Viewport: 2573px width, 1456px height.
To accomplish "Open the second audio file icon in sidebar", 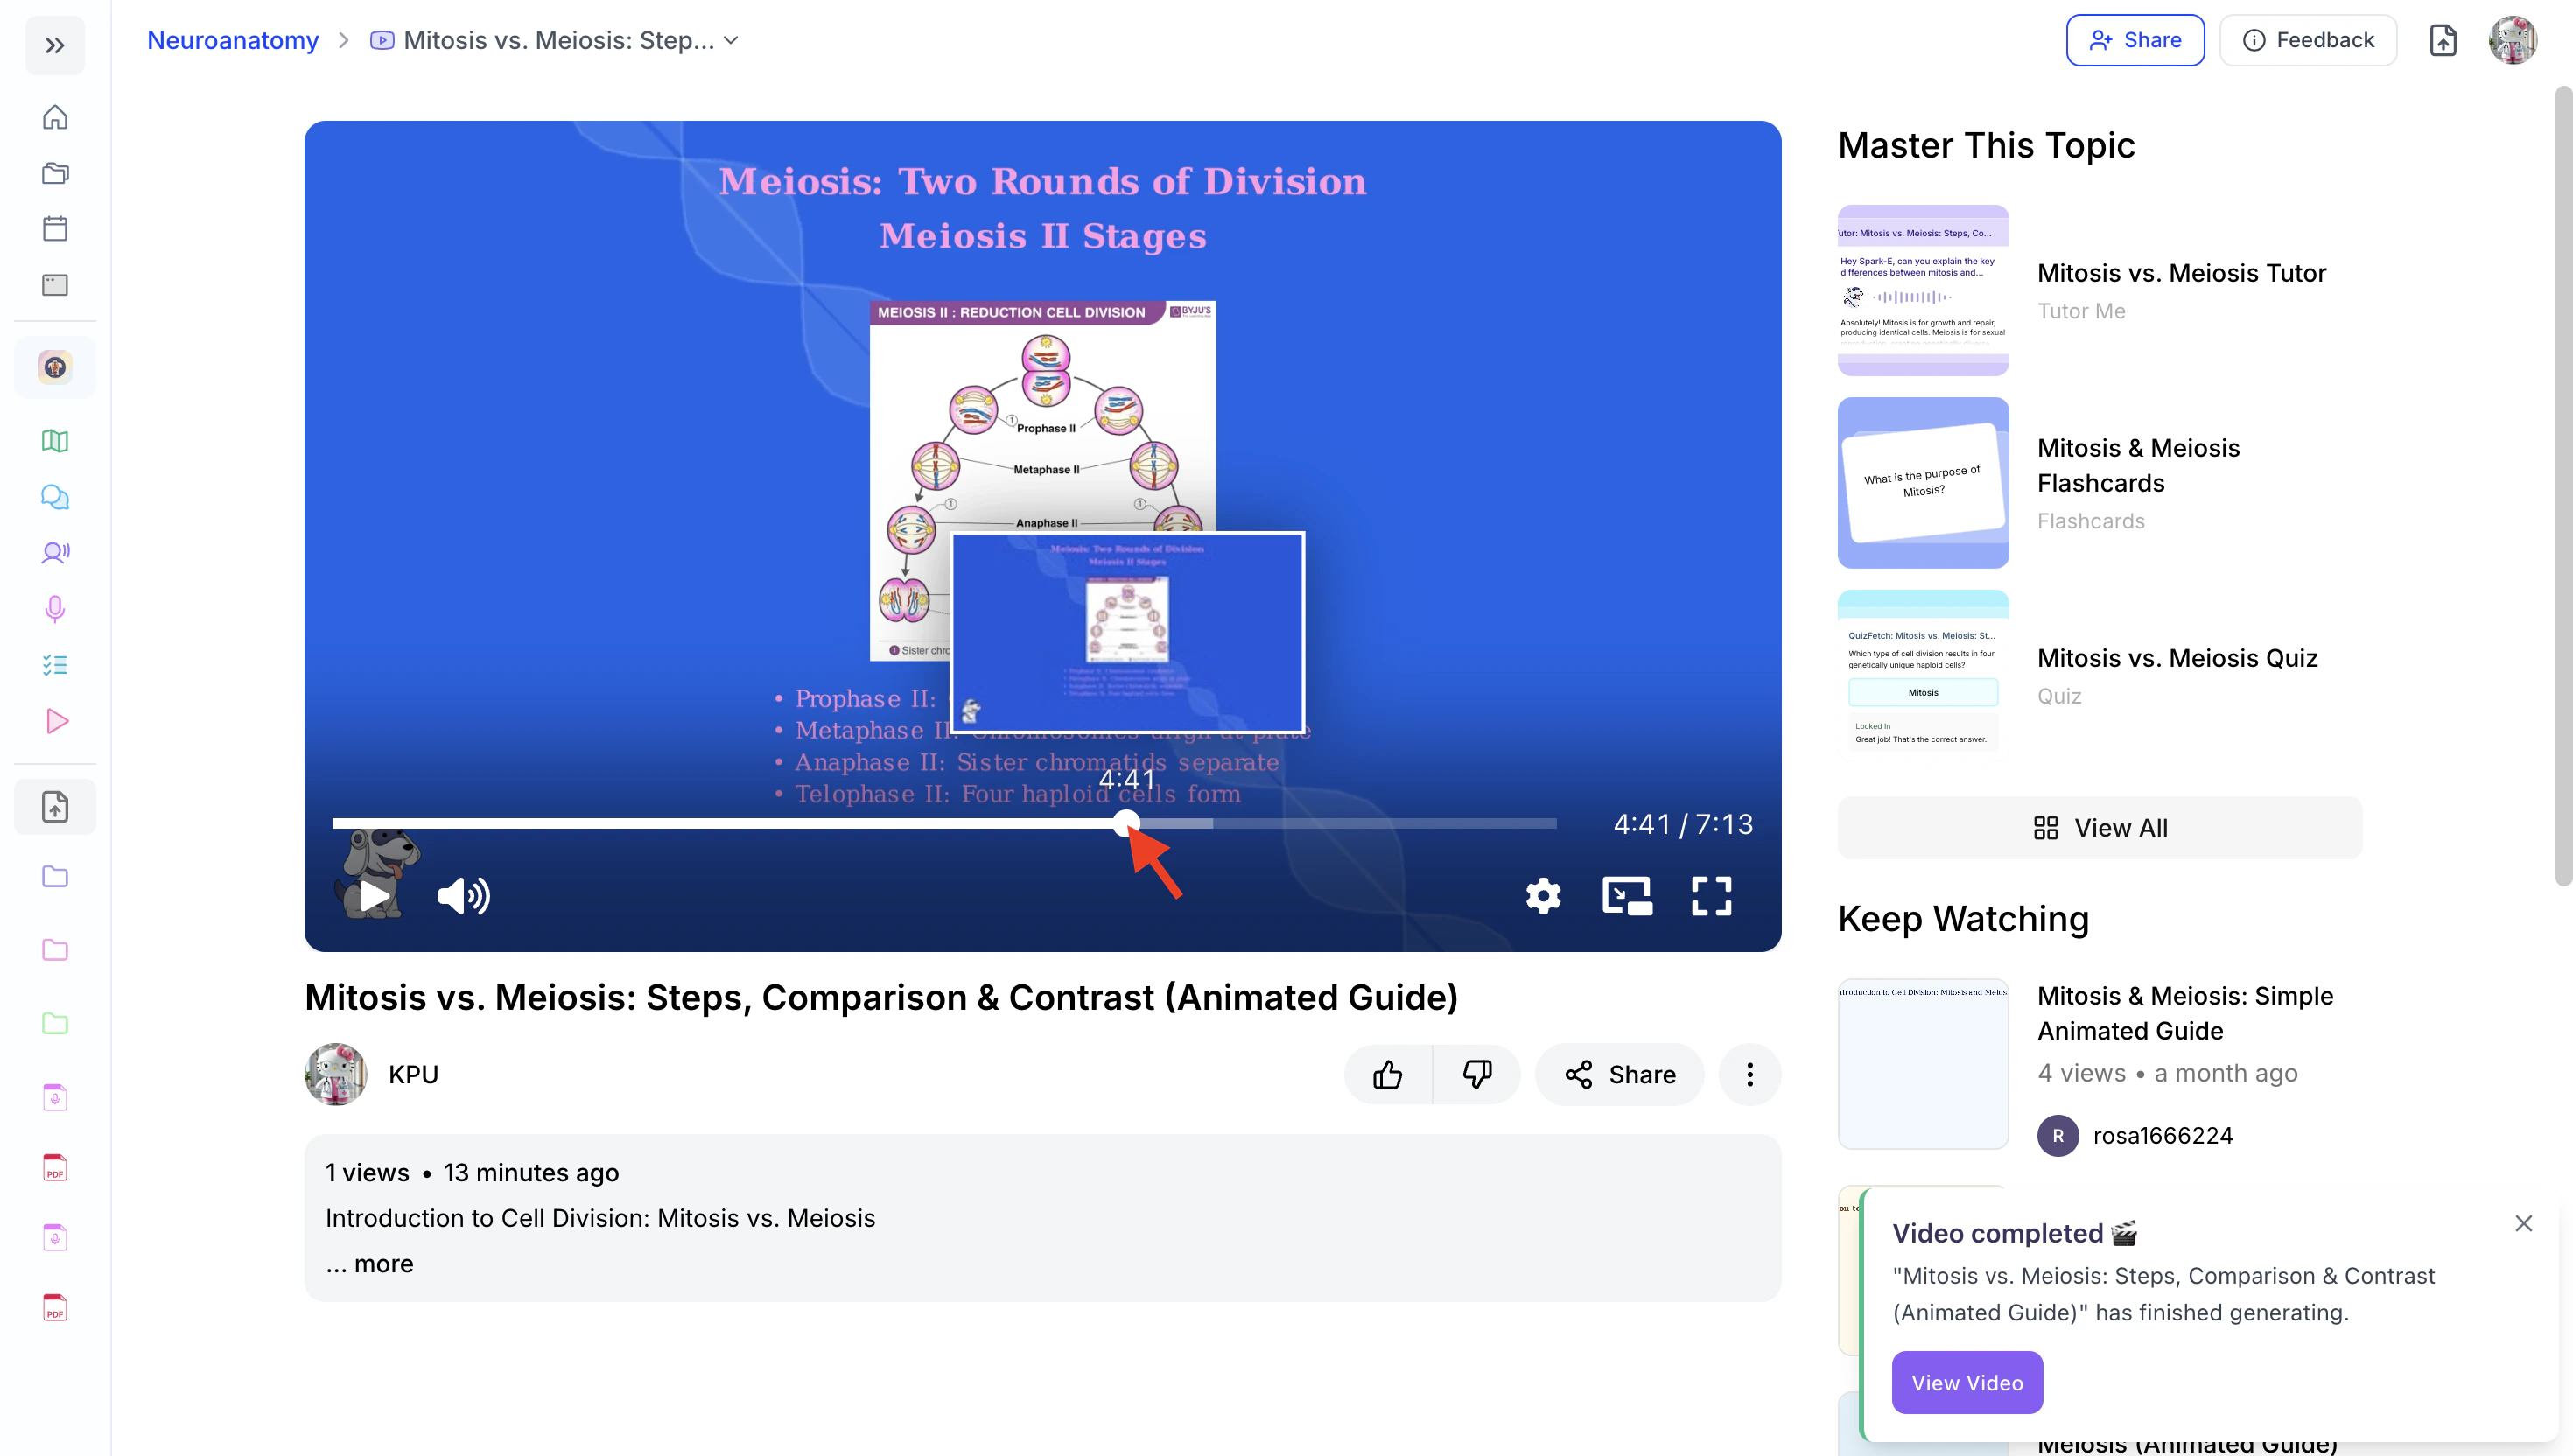I will [55, 1238].
